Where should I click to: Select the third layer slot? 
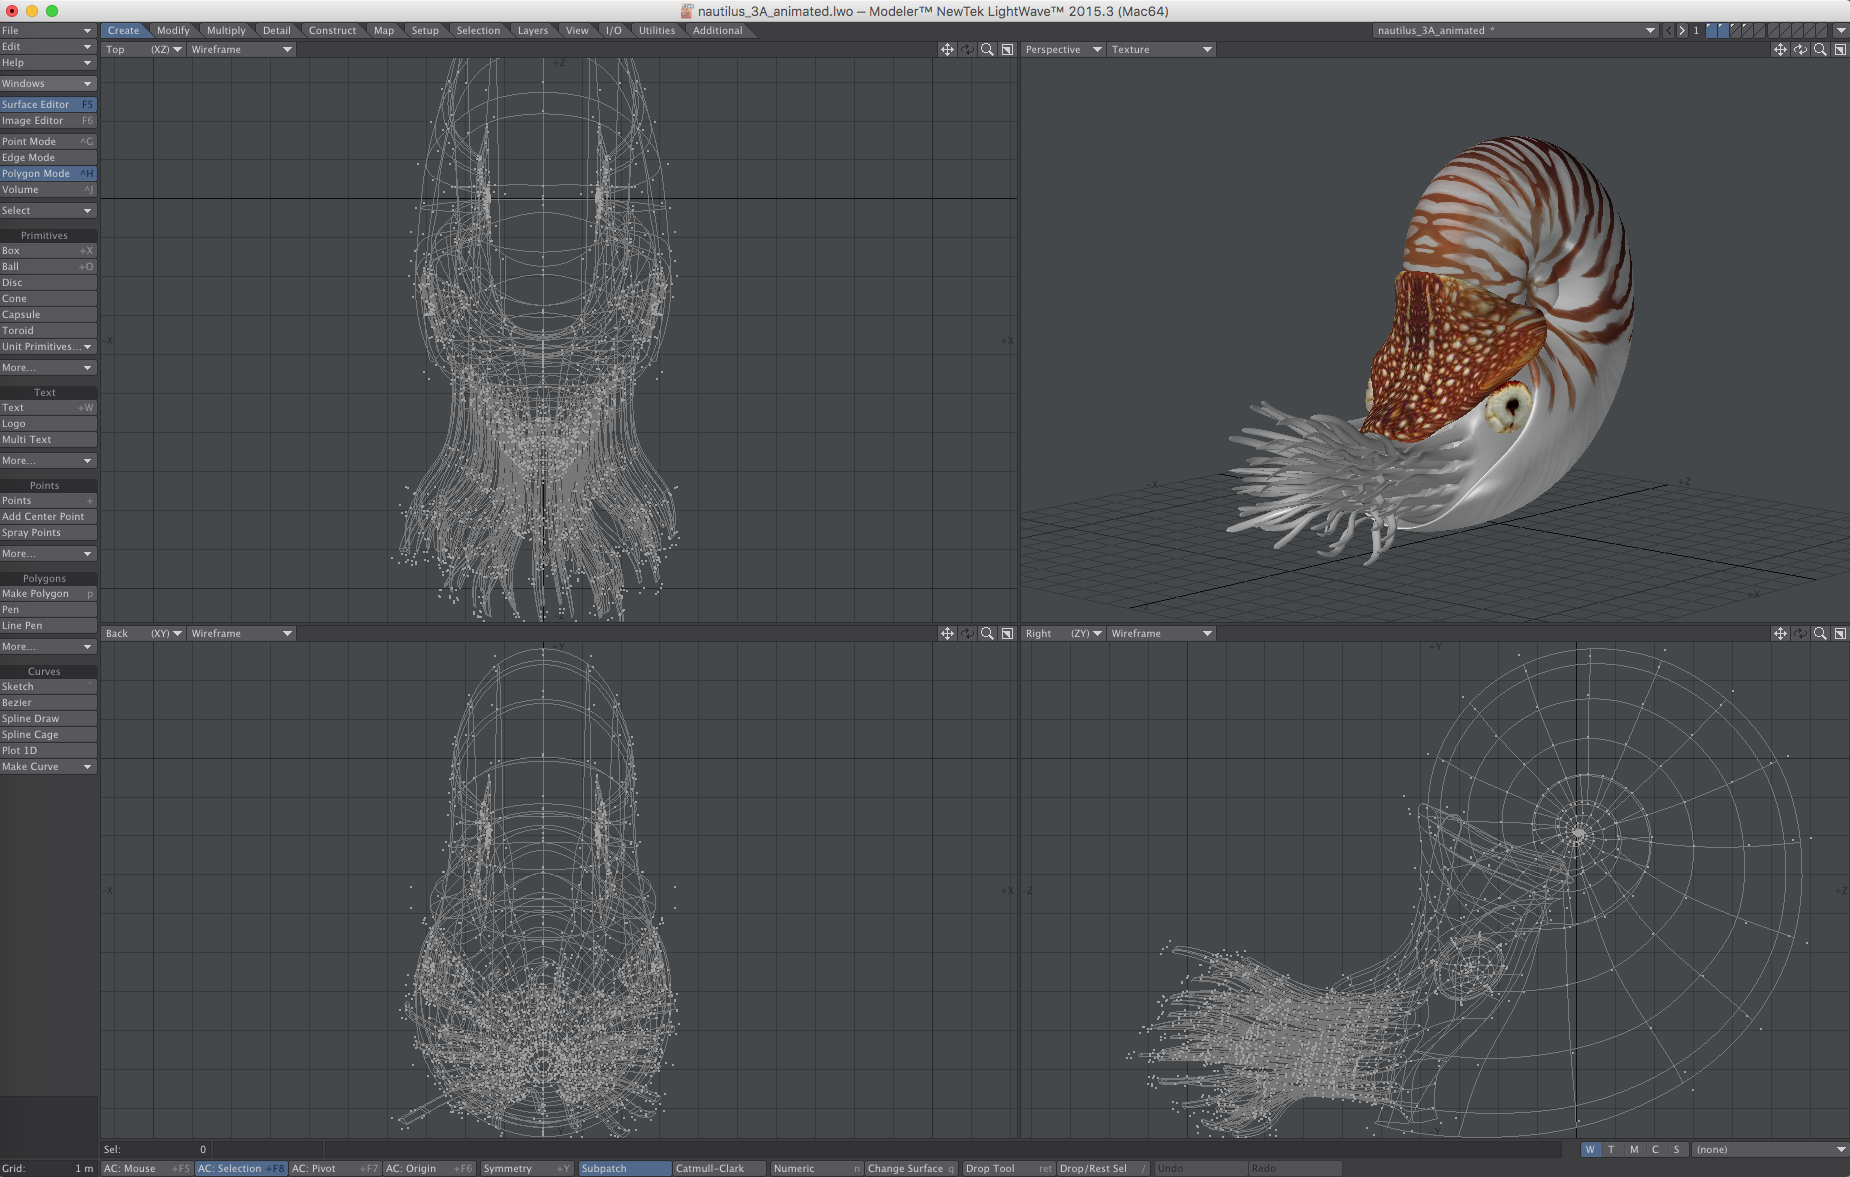(x=1735, y=30)
